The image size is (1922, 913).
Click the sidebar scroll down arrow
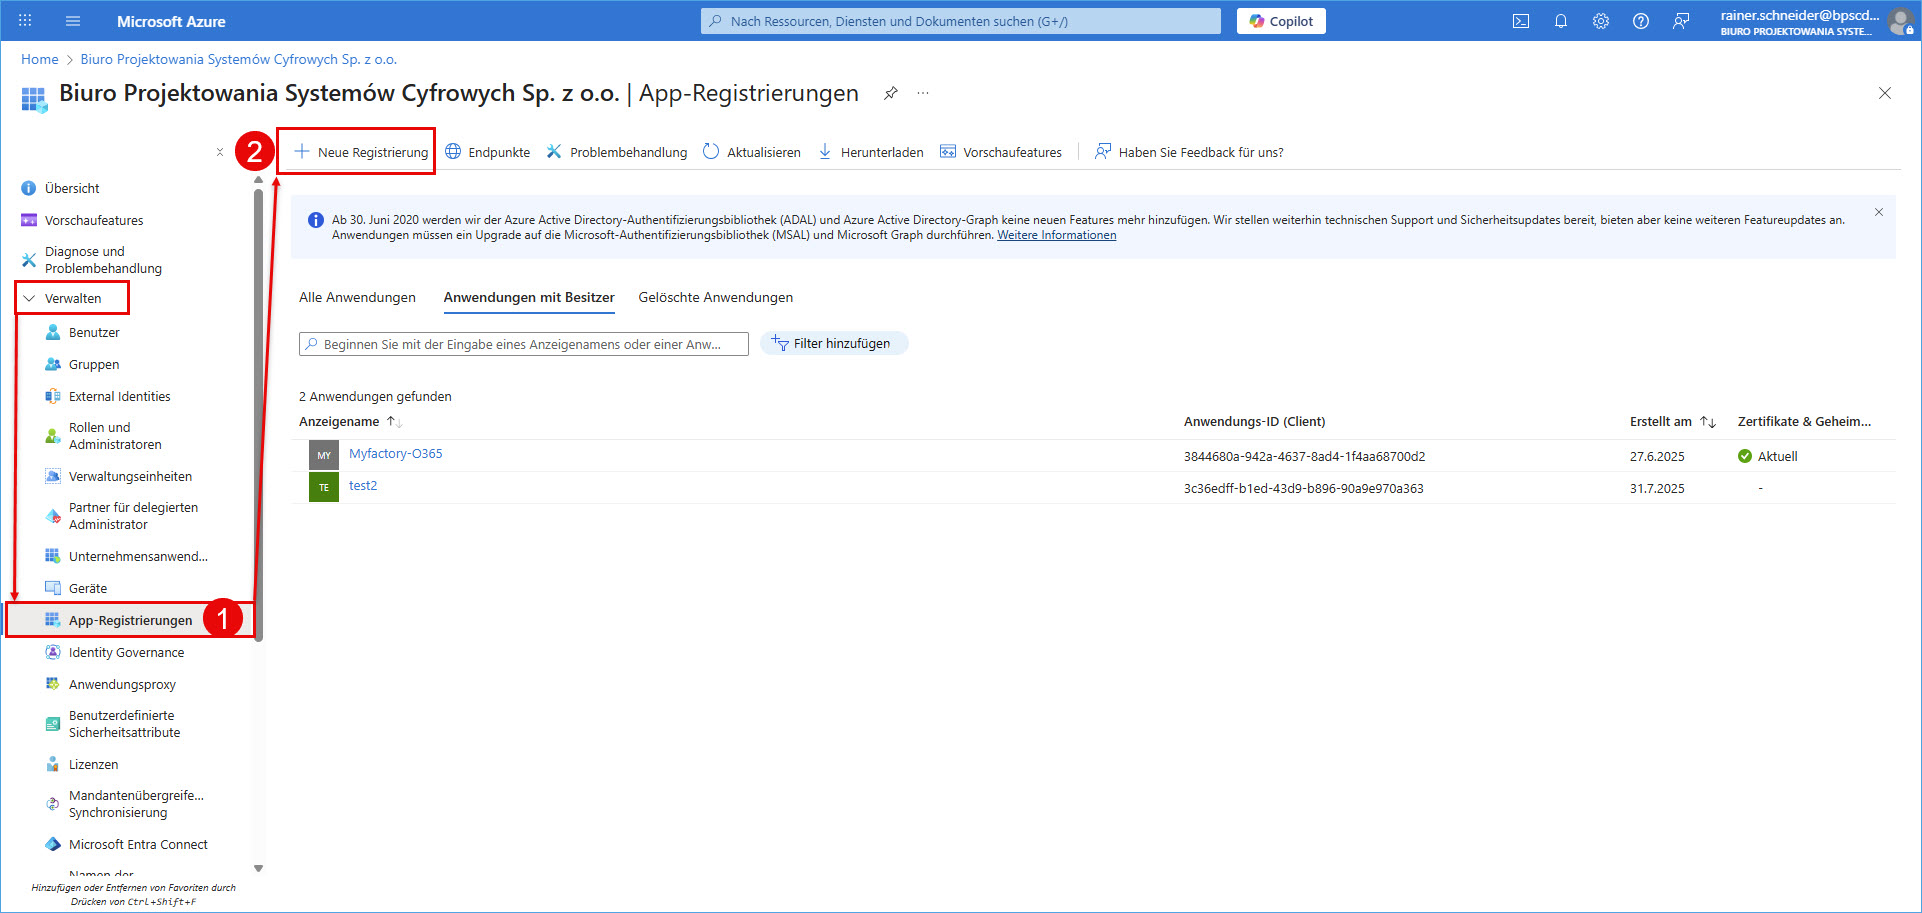[x=258, y=868]
